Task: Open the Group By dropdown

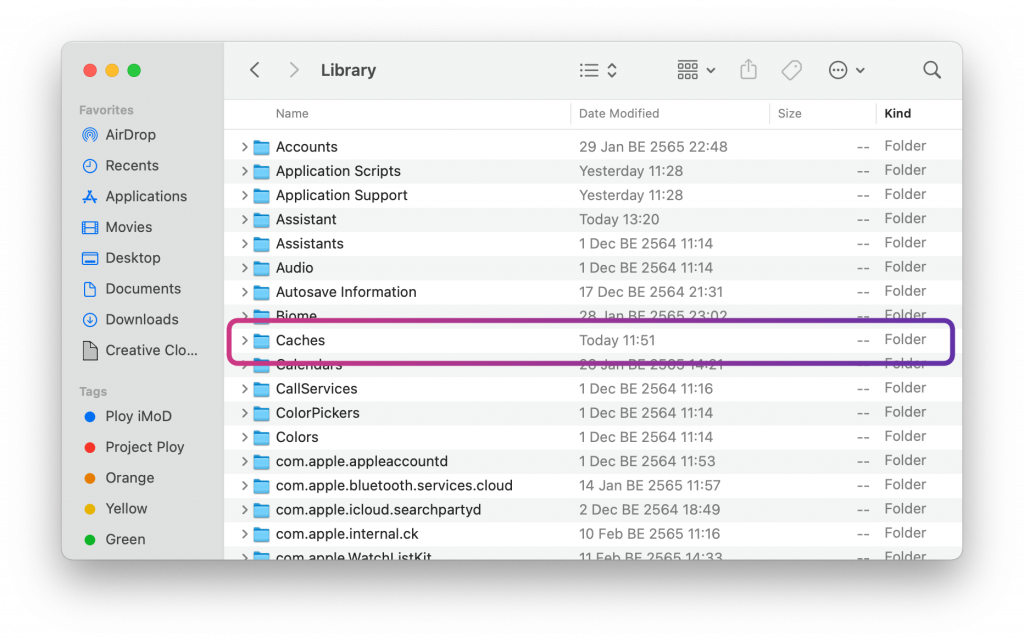Action: pos(696,70)
